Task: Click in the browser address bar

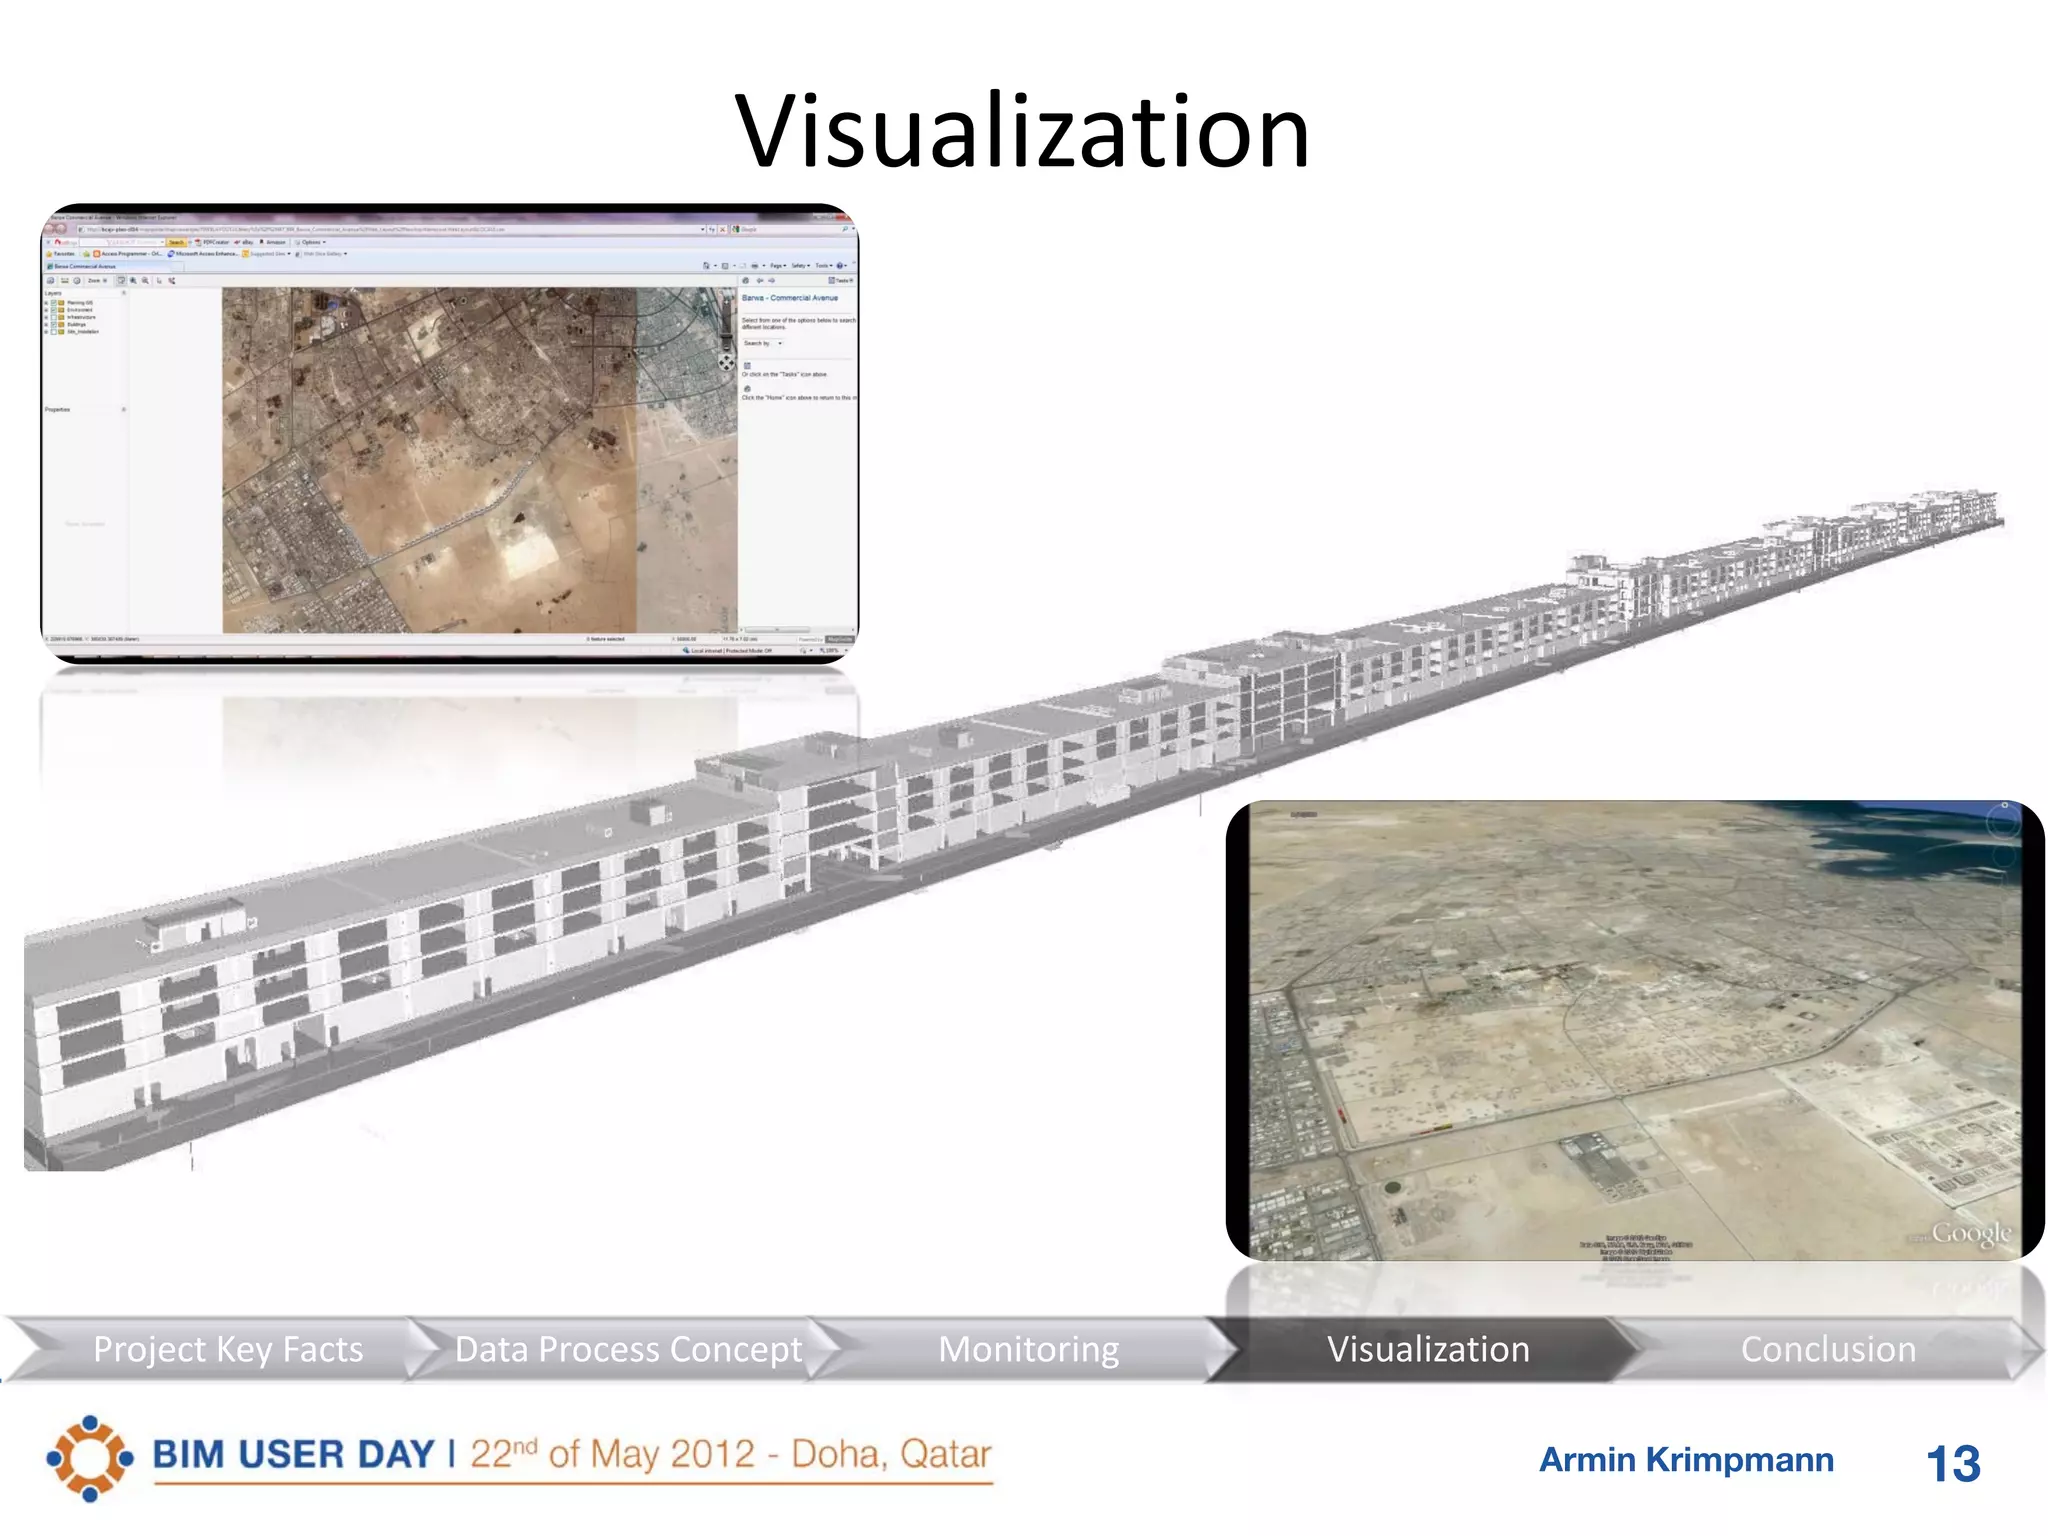Action: coord(390,229)
